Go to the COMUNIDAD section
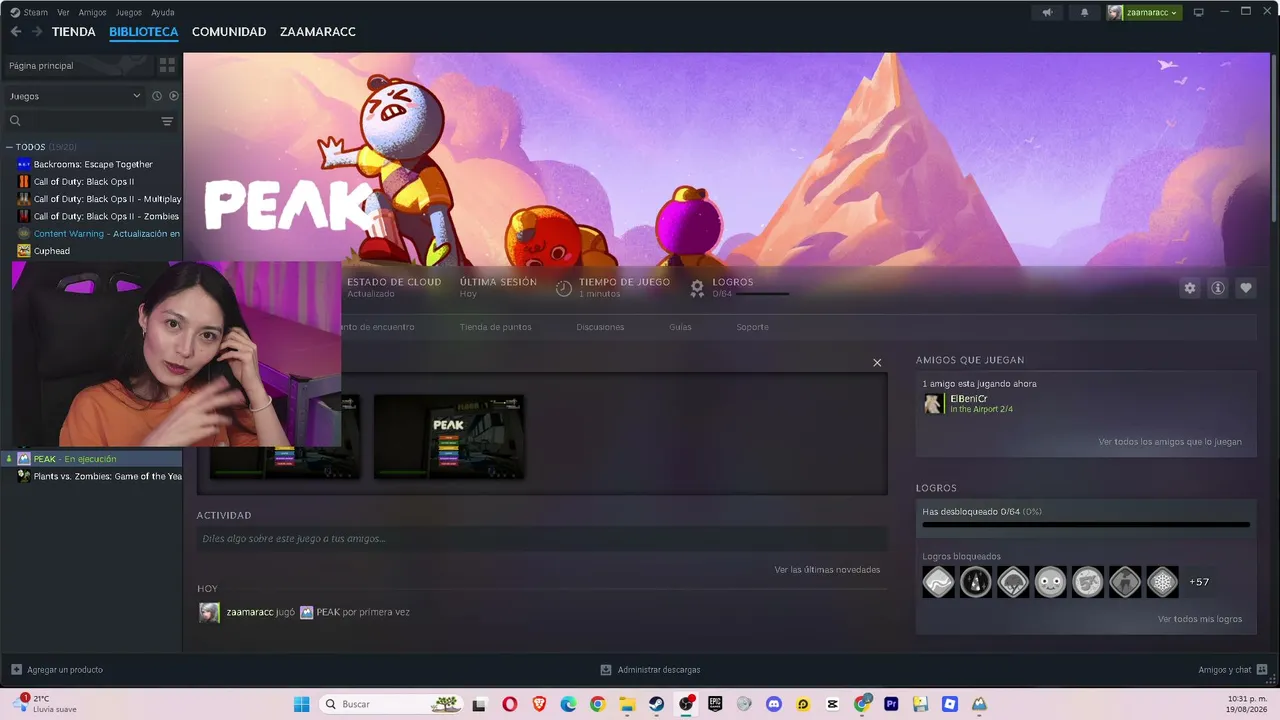The image size is (1280, 720). click(229, 32)
